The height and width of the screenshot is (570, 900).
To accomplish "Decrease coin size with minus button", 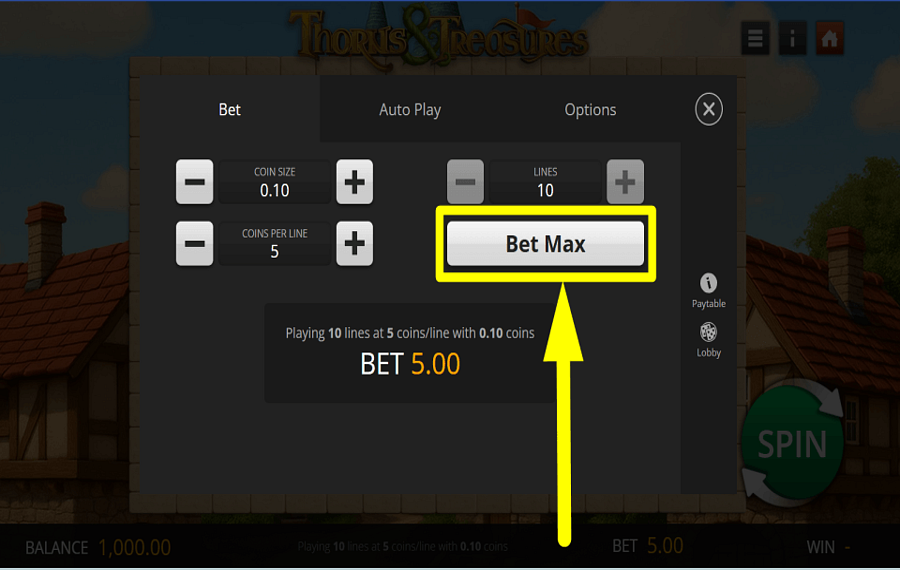I will tap(195, 182).
